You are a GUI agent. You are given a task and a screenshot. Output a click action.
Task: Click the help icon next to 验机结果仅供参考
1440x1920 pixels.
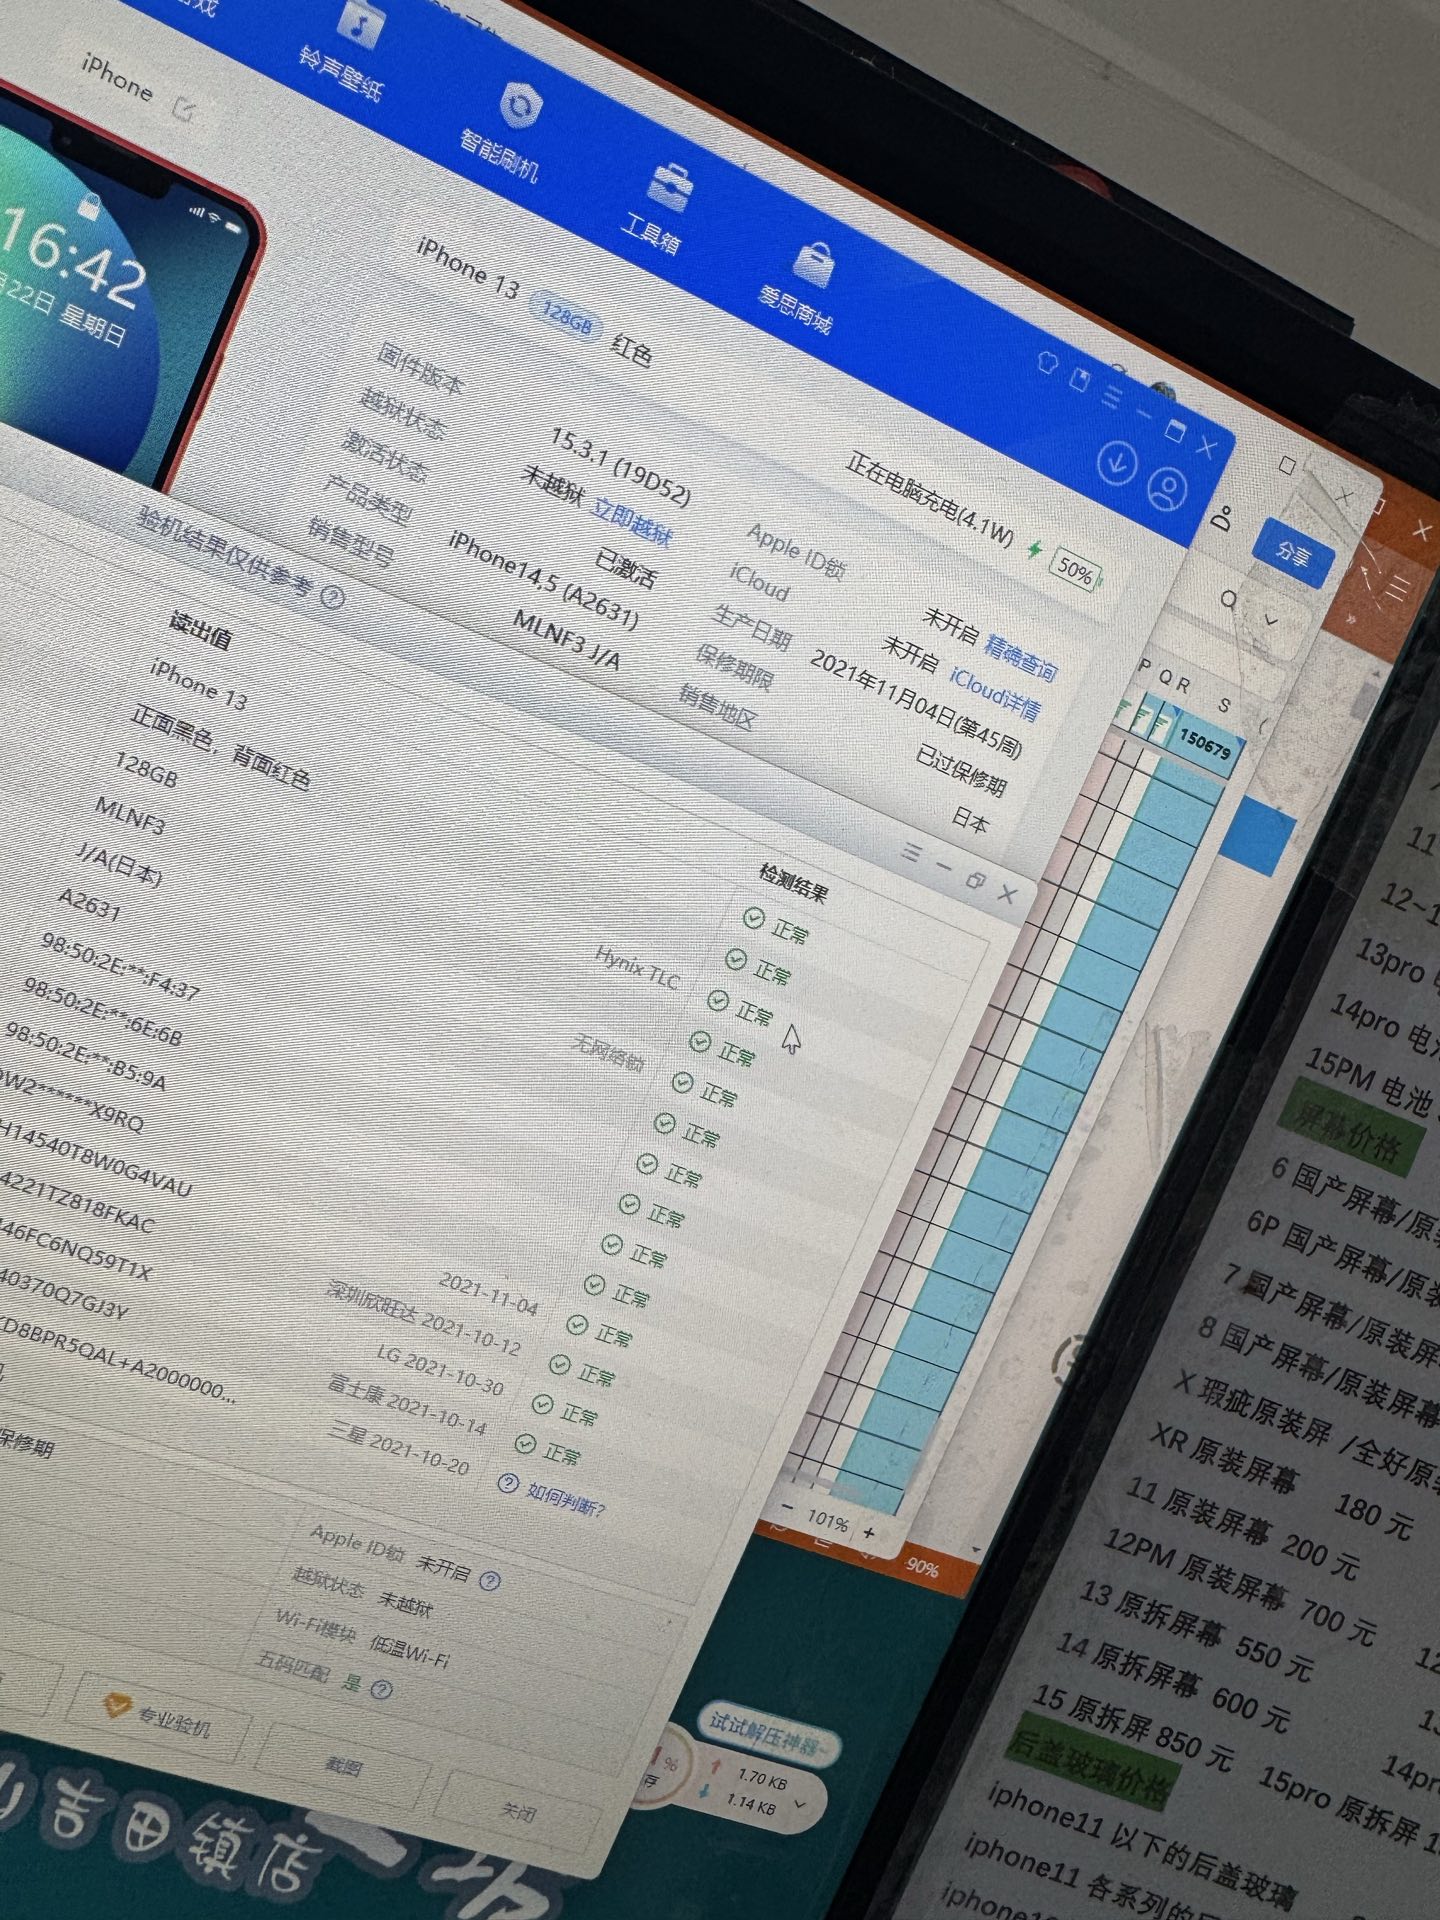click(x=333, y=597)
